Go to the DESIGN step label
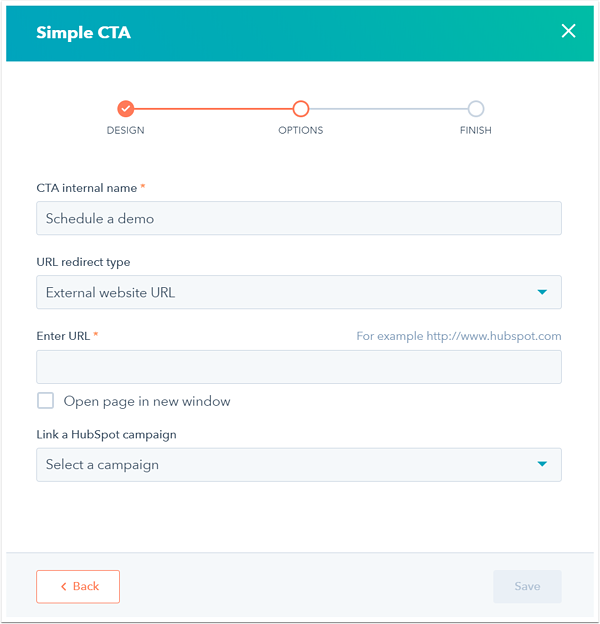Viewport: 600px width, 624px height. (x=125, y=131)
